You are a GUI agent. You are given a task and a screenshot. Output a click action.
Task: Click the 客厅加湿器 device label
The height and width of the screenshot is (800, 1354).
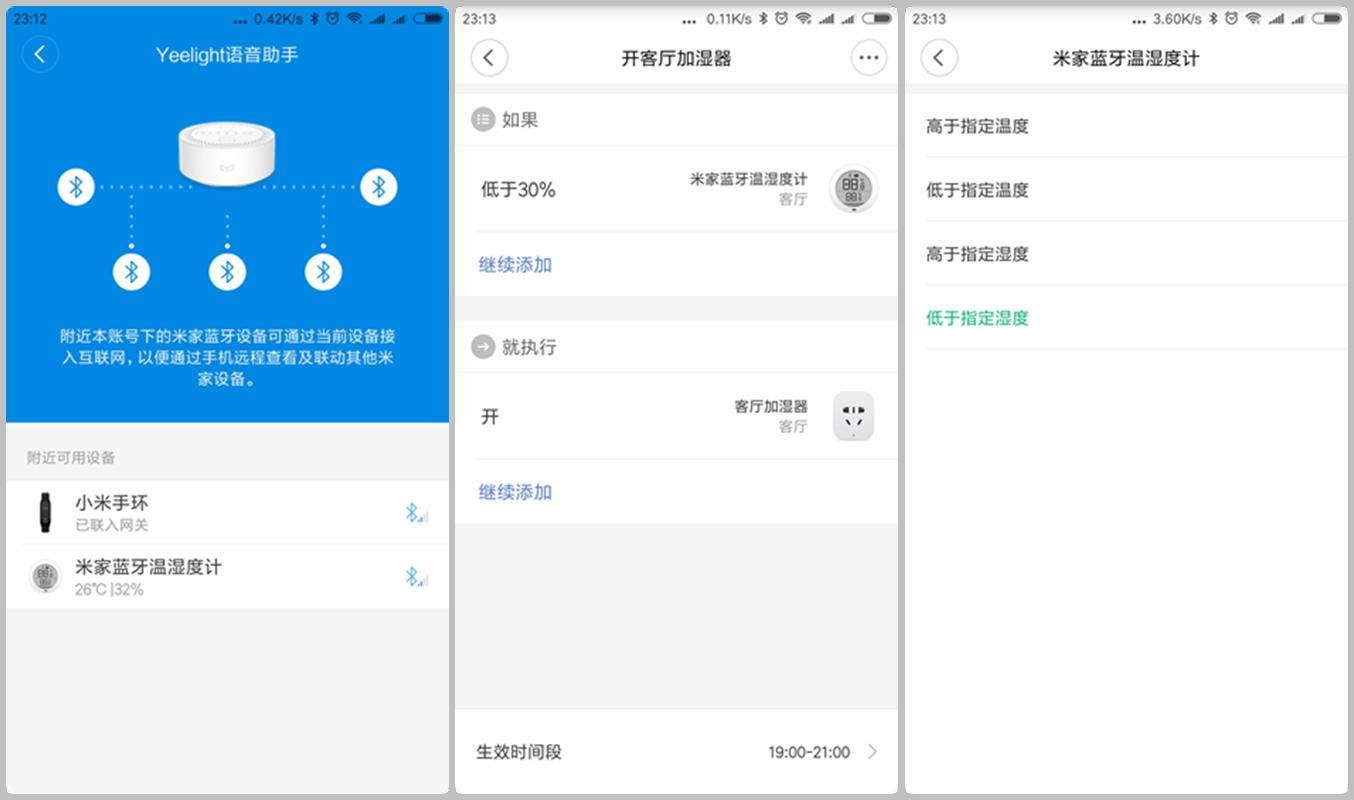(771, 407)
